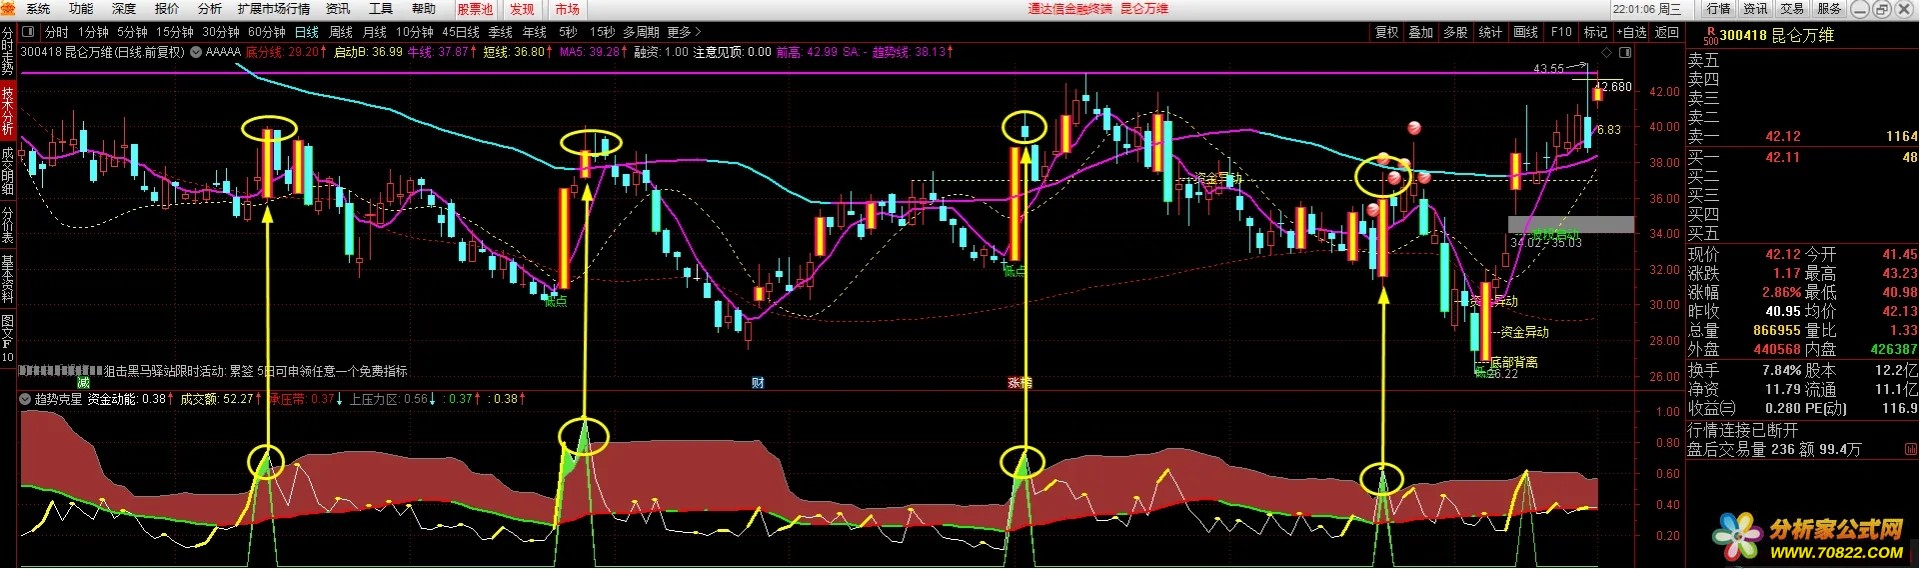1920x569 pixels.
Task: Switch to 1分钟 period
Action: tap(93, 32)
